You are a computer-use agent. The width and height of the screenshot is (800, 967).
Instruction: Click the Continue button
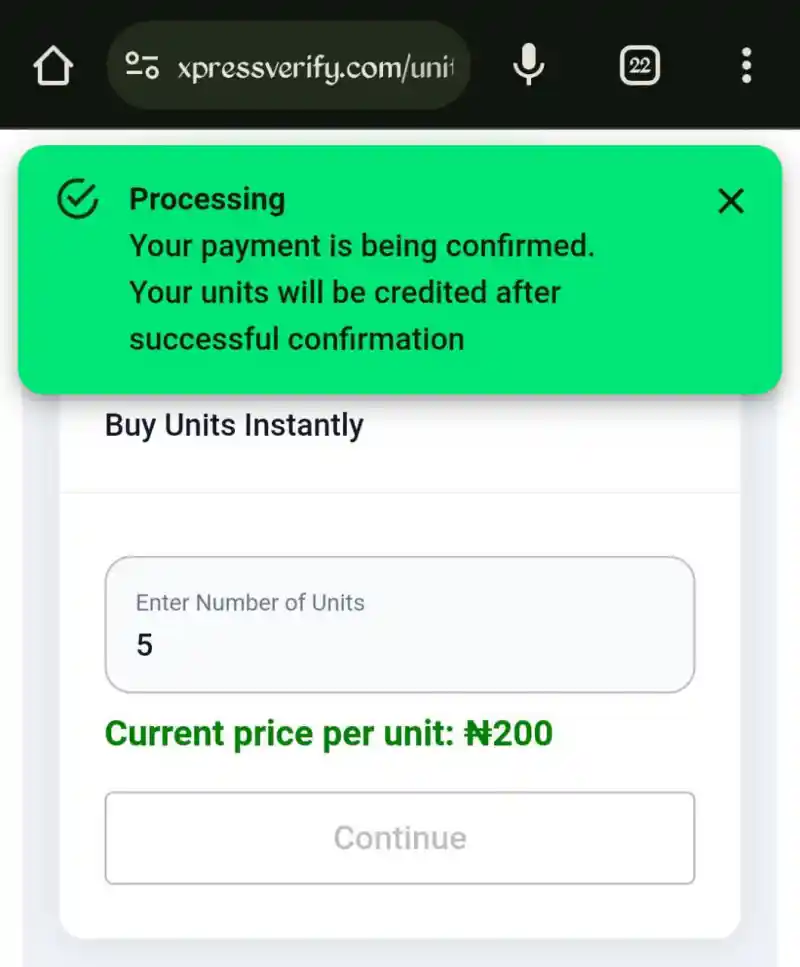pyautogui.click(x=400, y=838)
